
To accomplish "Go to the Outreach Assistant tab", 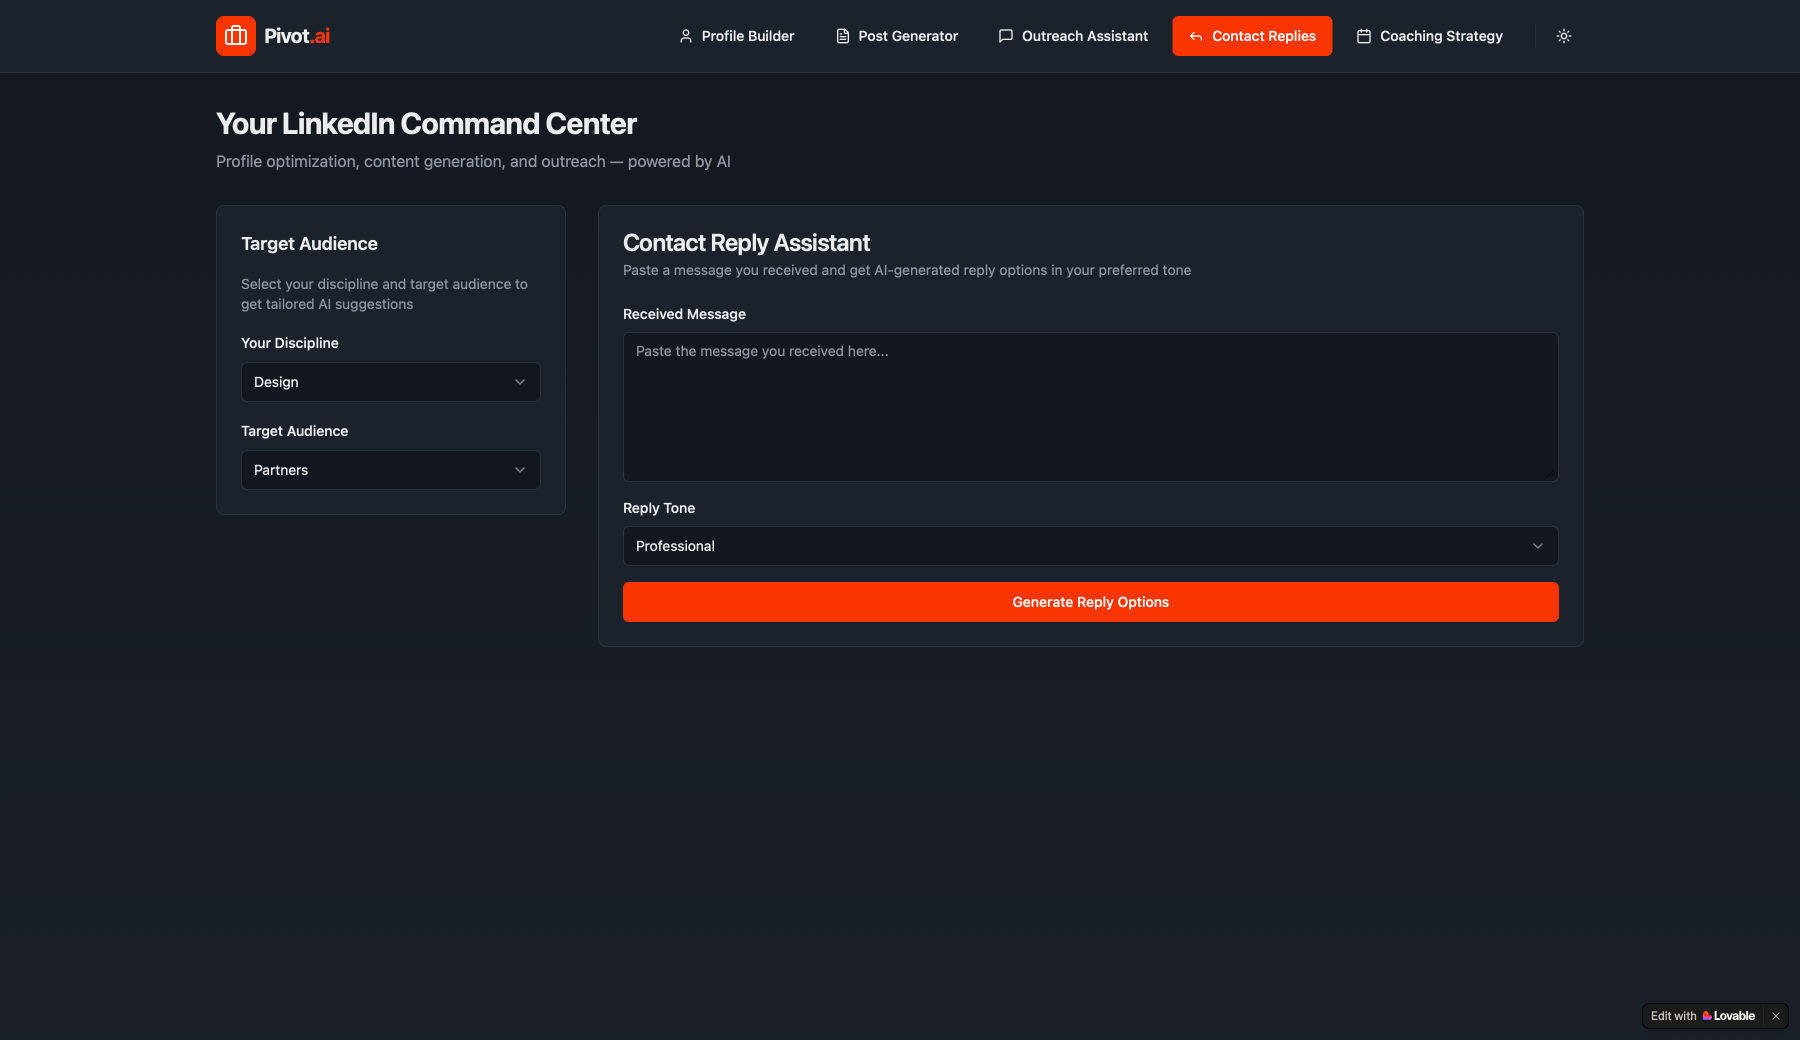I will 1073,36.
